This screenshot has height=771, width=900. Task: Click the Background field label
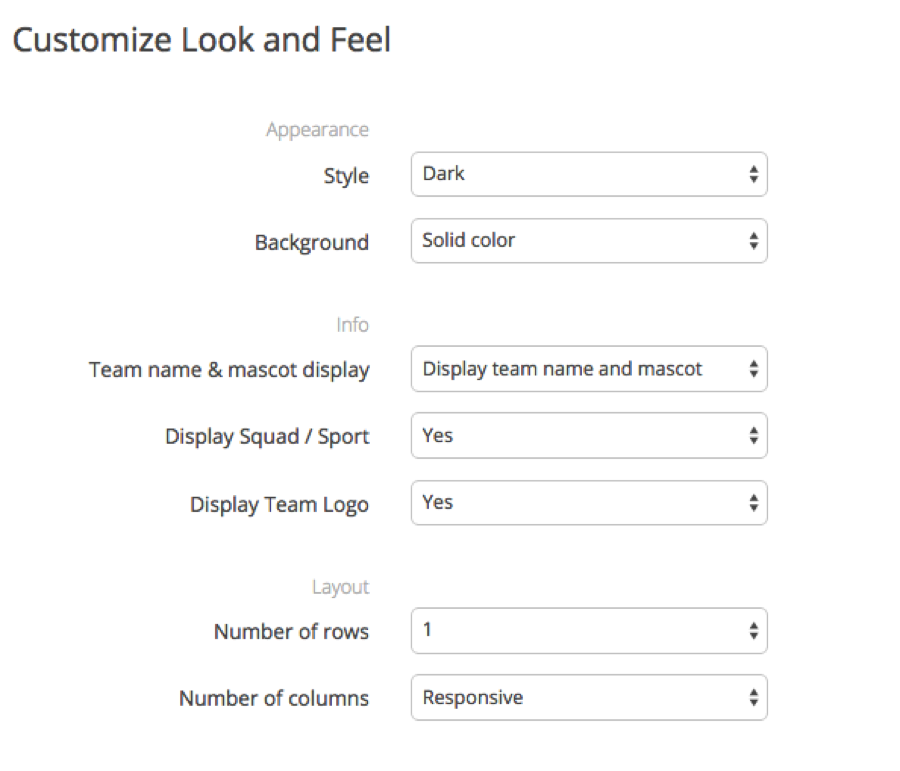click(312, 243)
